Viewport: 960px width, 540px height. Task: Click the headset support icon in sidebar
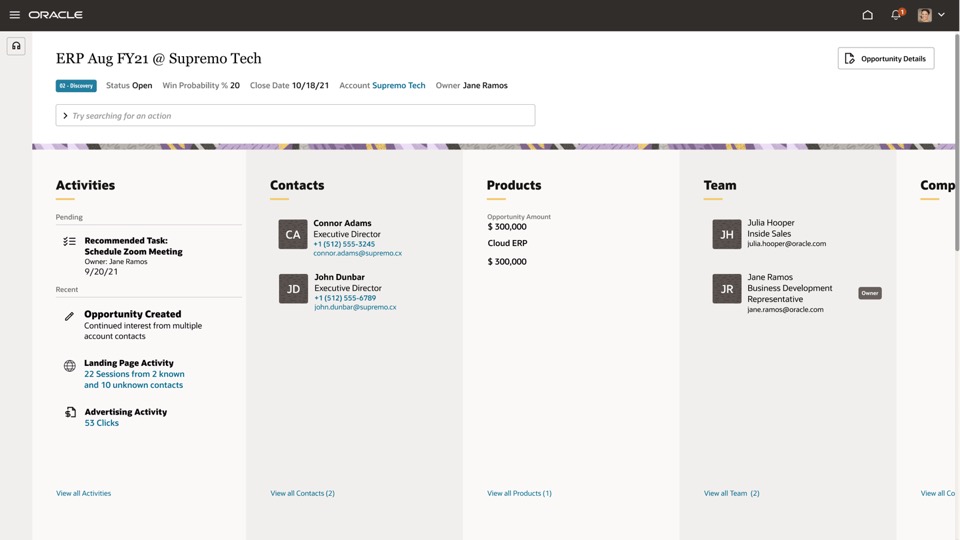click(x=16, y=46)
